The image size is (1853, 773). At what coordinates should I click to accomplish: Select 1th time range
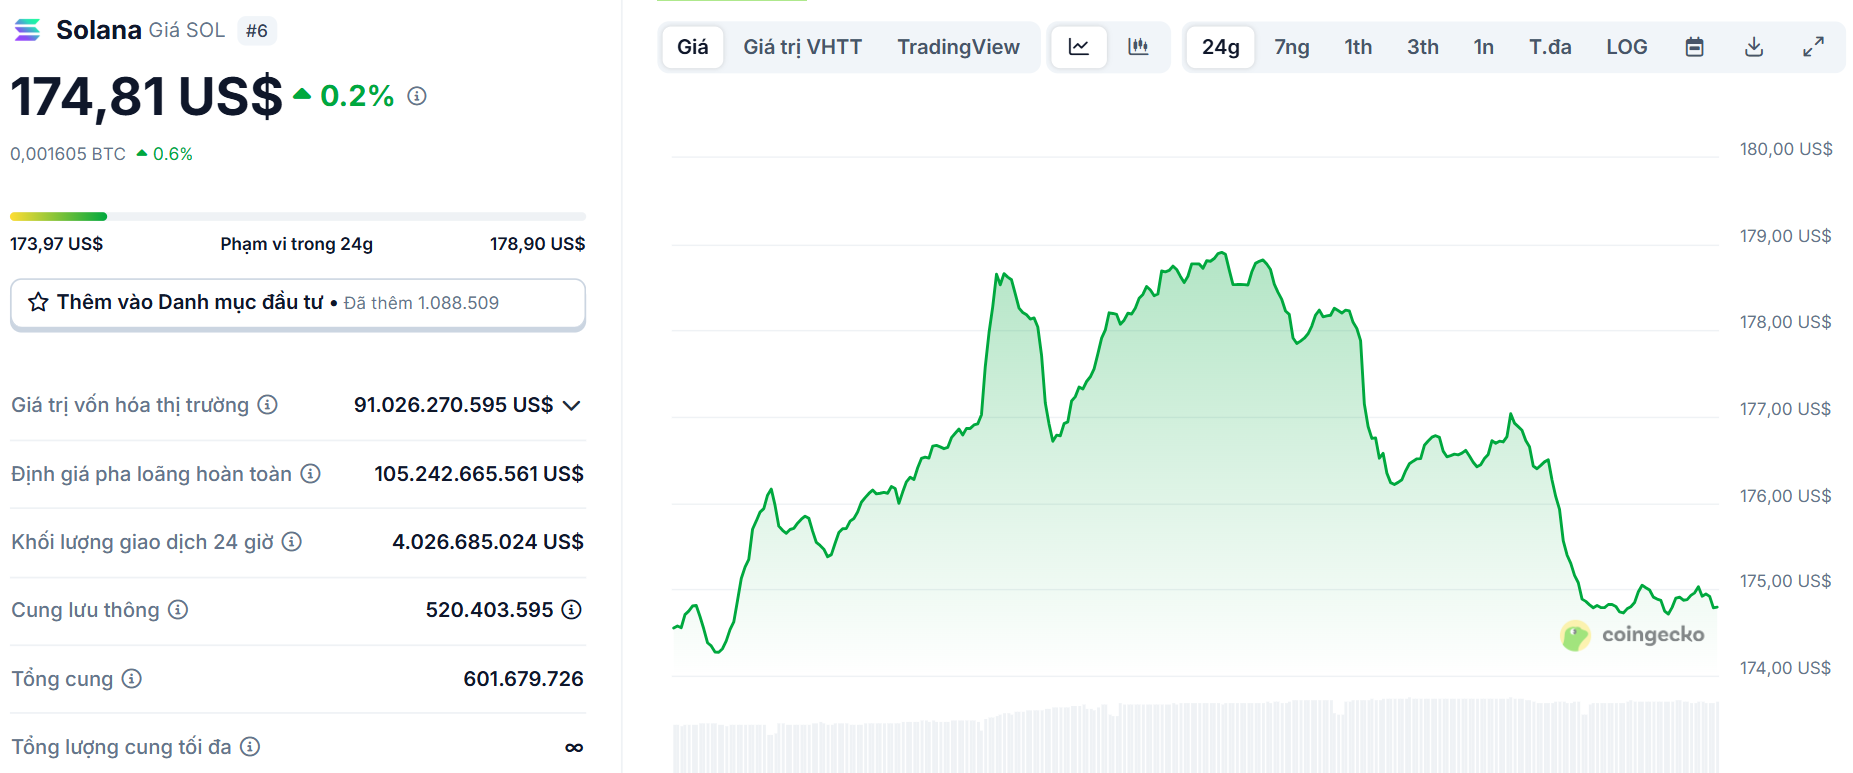click(1358, 47)
